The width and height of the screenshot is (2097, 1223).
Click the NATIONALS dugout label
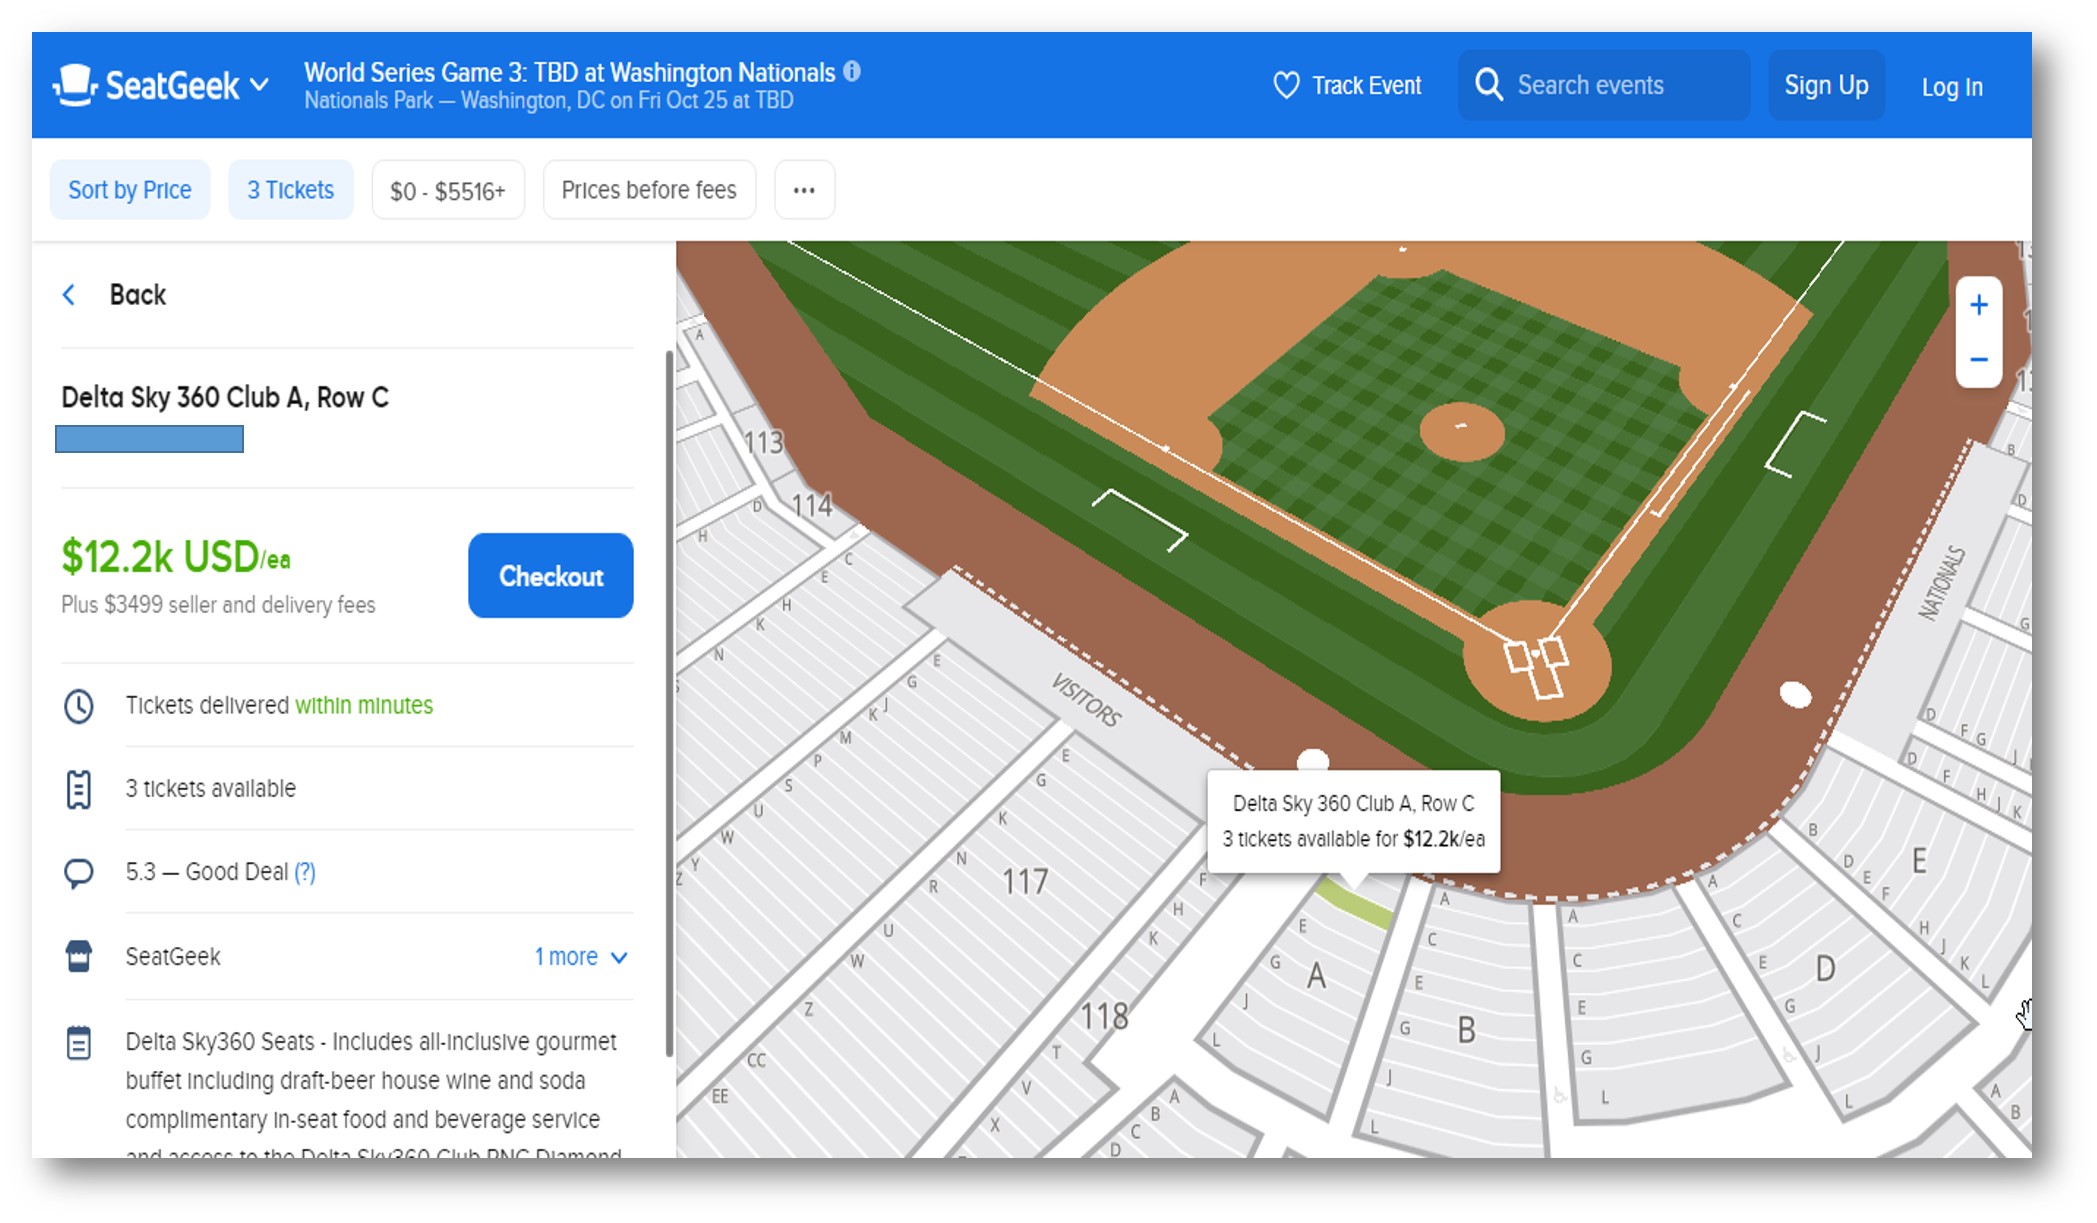(1942, 583)
